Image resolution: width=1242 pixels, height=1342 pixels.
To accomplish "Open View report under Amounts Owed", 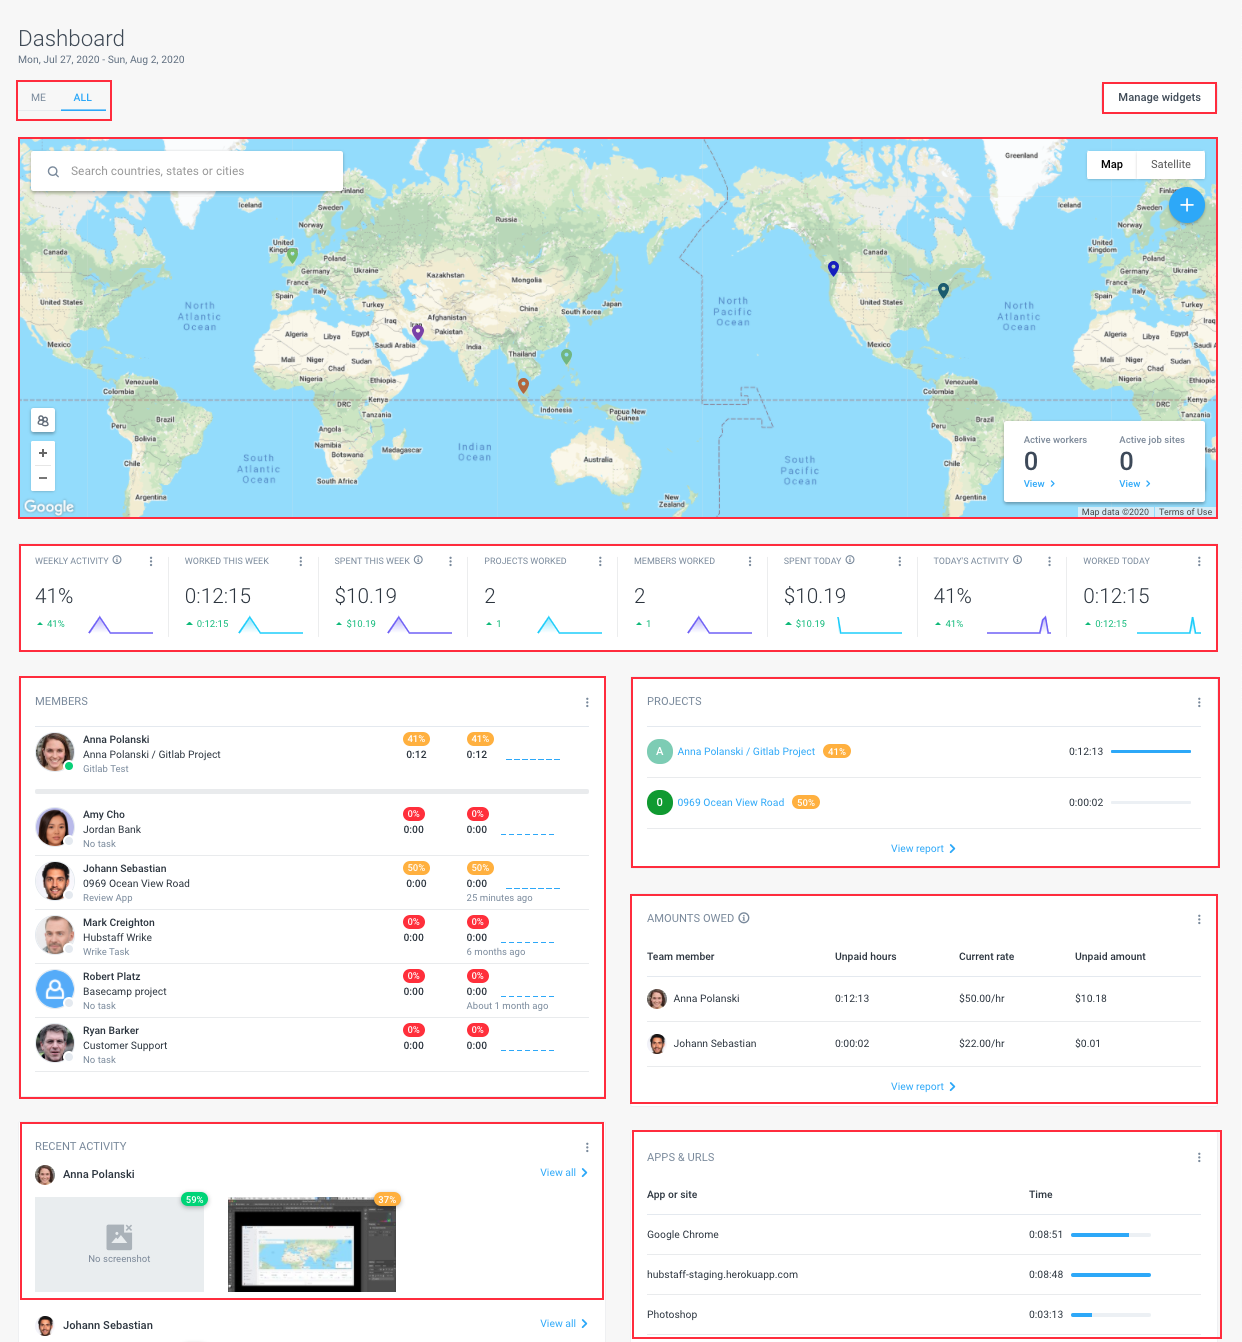I will click(x=923, y=1086).
